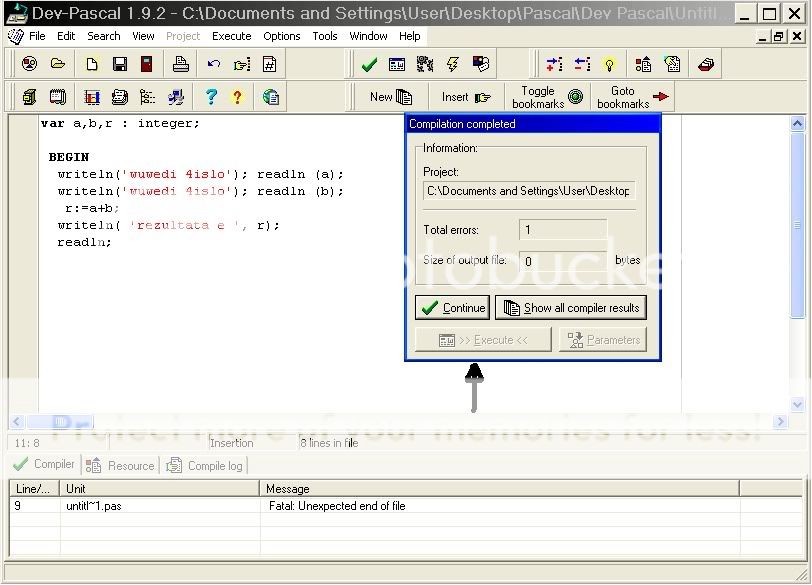Click Toggle bookmarks button
This screenshot has height=585, width=812.
(x=547, y=97)
